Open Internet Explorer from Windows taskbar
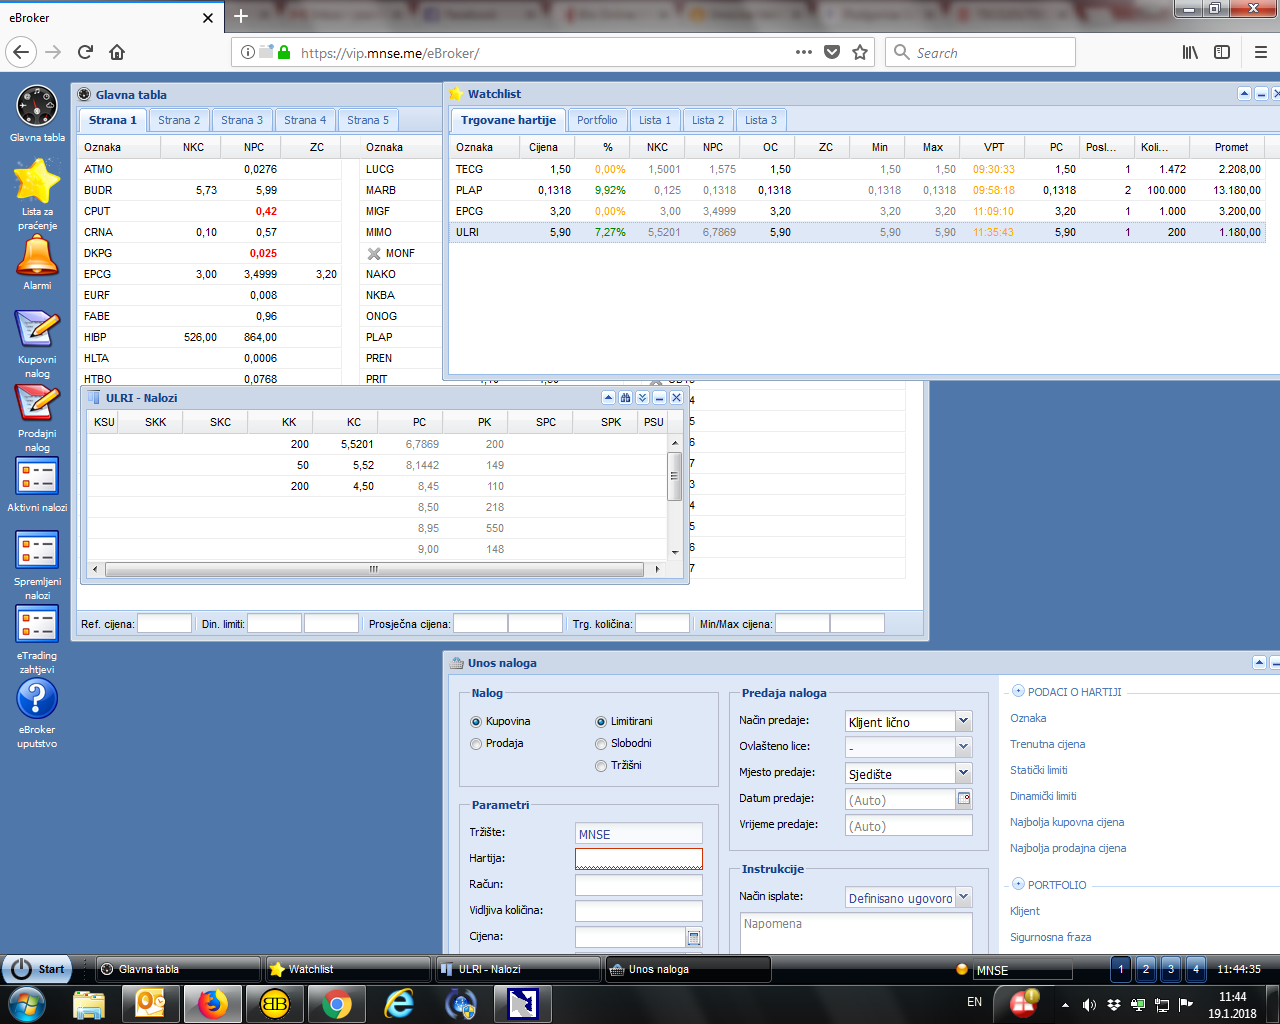 (x=399, y=1003)
